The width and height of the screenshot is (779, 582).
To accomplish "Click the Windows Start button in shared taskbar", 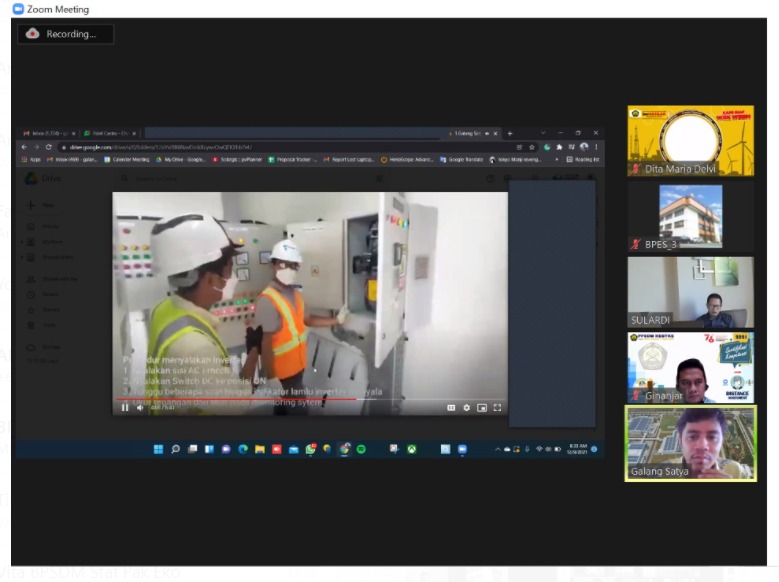I will (158, 449).
